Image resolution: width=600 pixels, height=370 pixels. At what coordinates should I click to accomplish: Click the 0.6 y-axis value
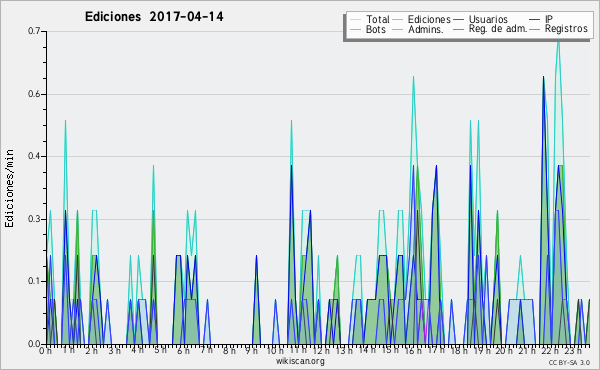[x=34, y=94]
